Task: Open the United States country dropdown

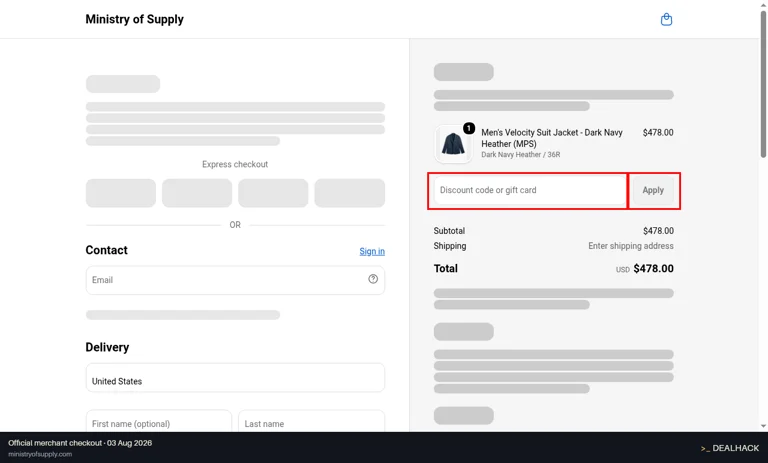Action: click(x=235, y=377)
